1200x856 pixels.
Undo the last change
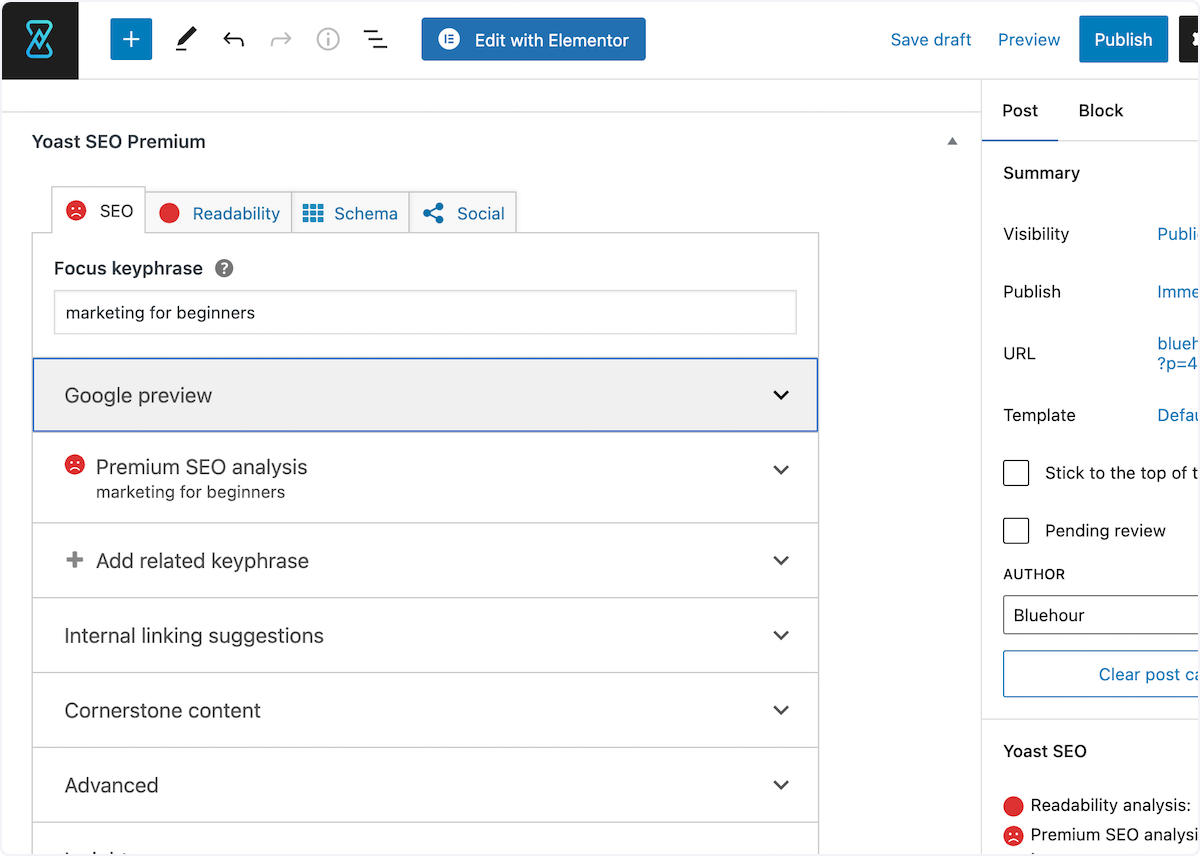(233, 40)
